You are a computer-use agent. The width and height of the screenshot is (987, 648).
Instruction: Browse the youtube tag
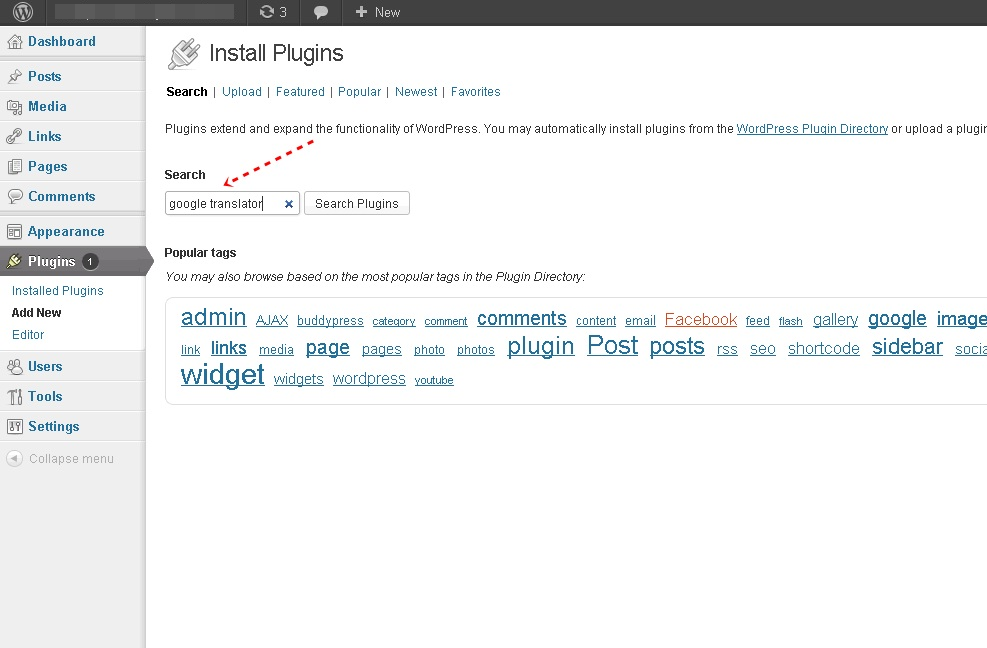[434, 380]
